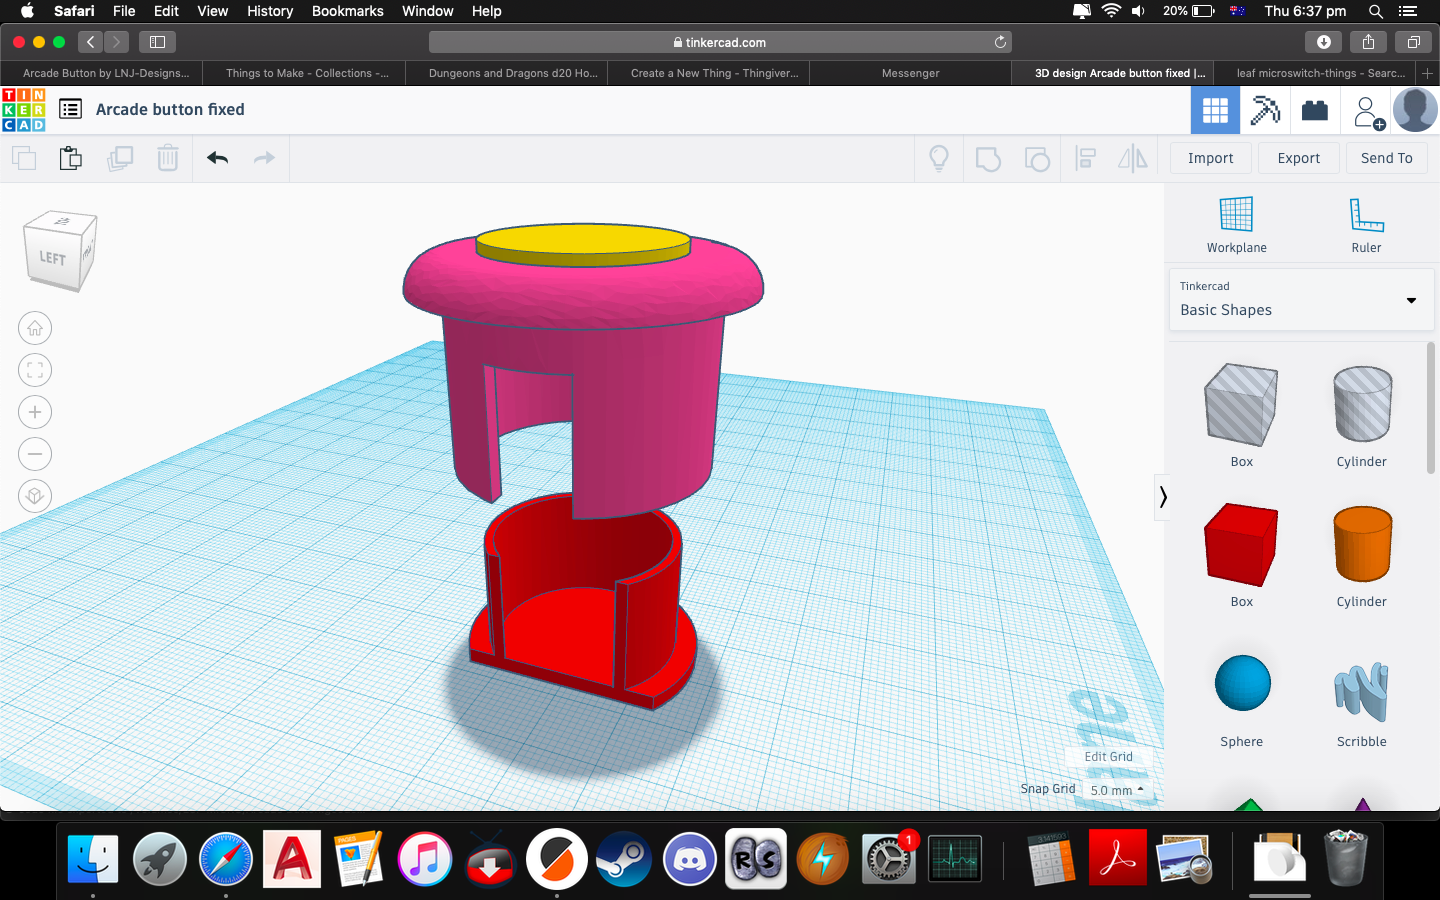This screenshot has height=900, width=1440.
Task: Switch to 3D design grid view
Action: pos(1215,110)
